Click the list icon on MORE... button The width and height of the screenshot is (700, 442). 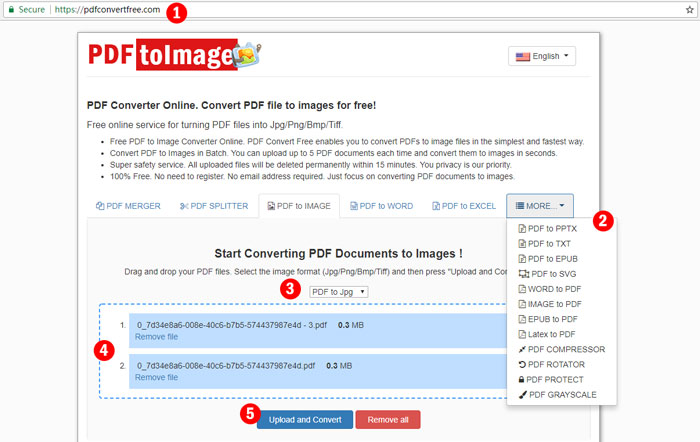click(520, 206)
